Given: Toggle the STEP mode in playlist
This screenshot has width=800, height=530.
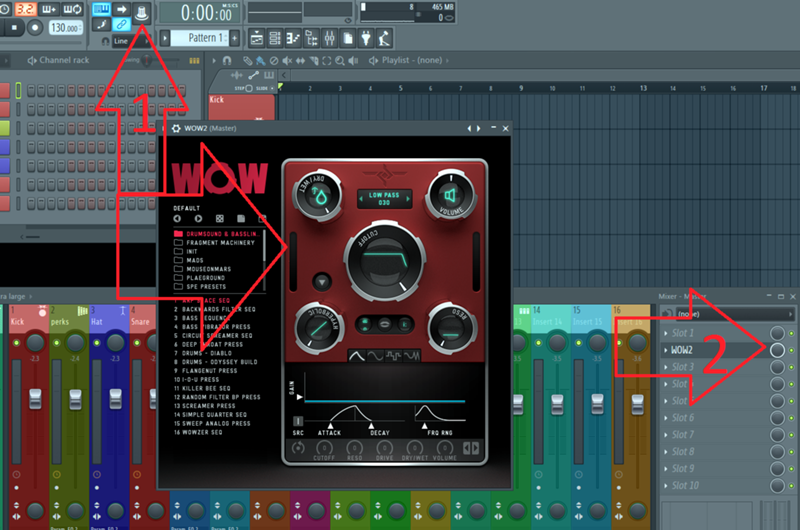Looking at the screenshot, I should (x=249, y=88).
